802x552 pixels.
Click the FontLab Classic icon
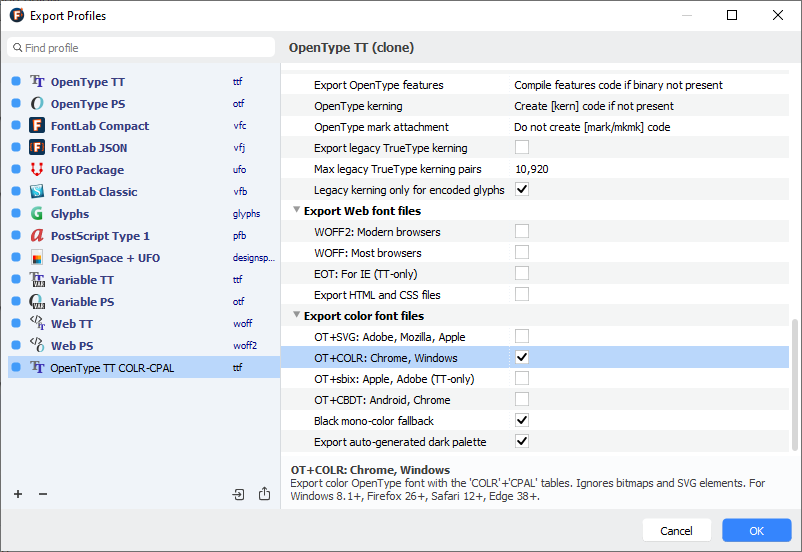tap(37, 191)
